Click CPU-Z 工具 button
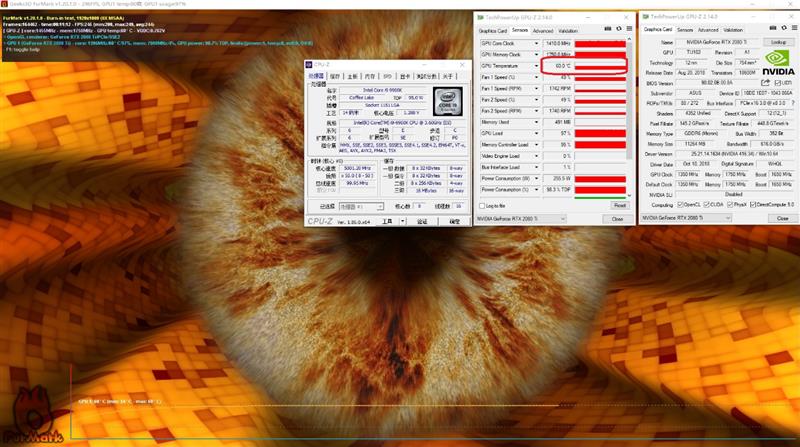Screen dimensions: 800x447 pos(388,221)
